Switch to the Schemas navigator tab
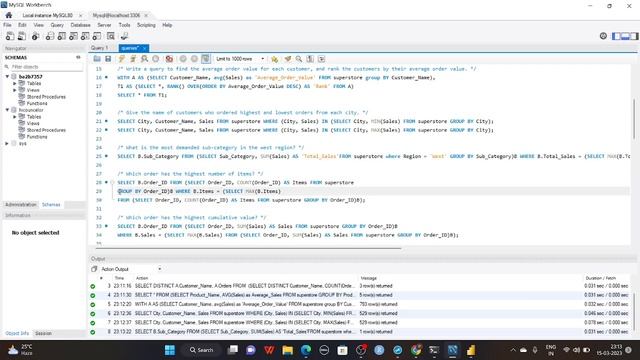This screenshot has height=360, width=640. click(x=51, y=204)
